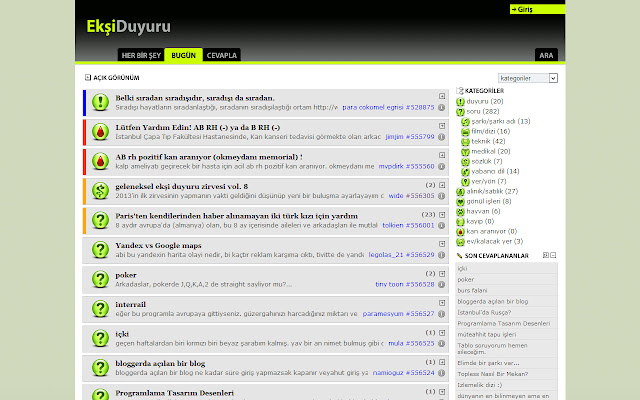Viewport: 640px width, 400px height.
Task: Open author link para cokomel egrisi
Action: tap(373, 107)
